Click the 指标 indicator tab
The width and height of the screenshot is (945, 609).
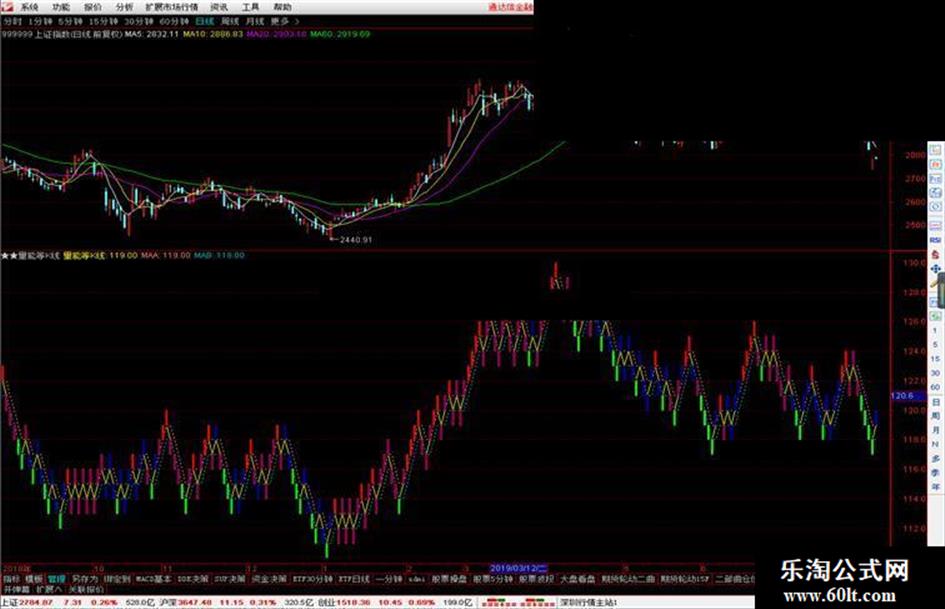pos(11,579)
